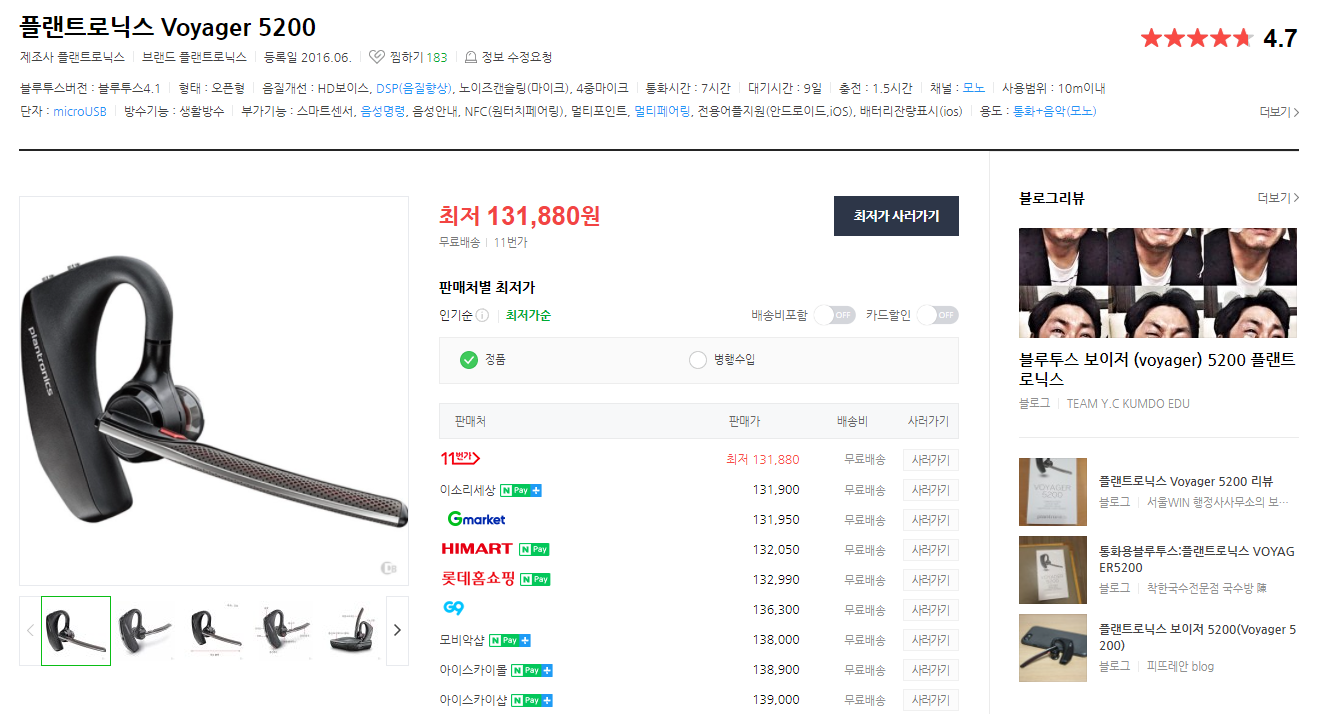Image resolution: width=1331 pixels, height=714 pixels.
Task: Click 사러가기 in the 이소리세상 row
Action: click(x=930, y=490)
